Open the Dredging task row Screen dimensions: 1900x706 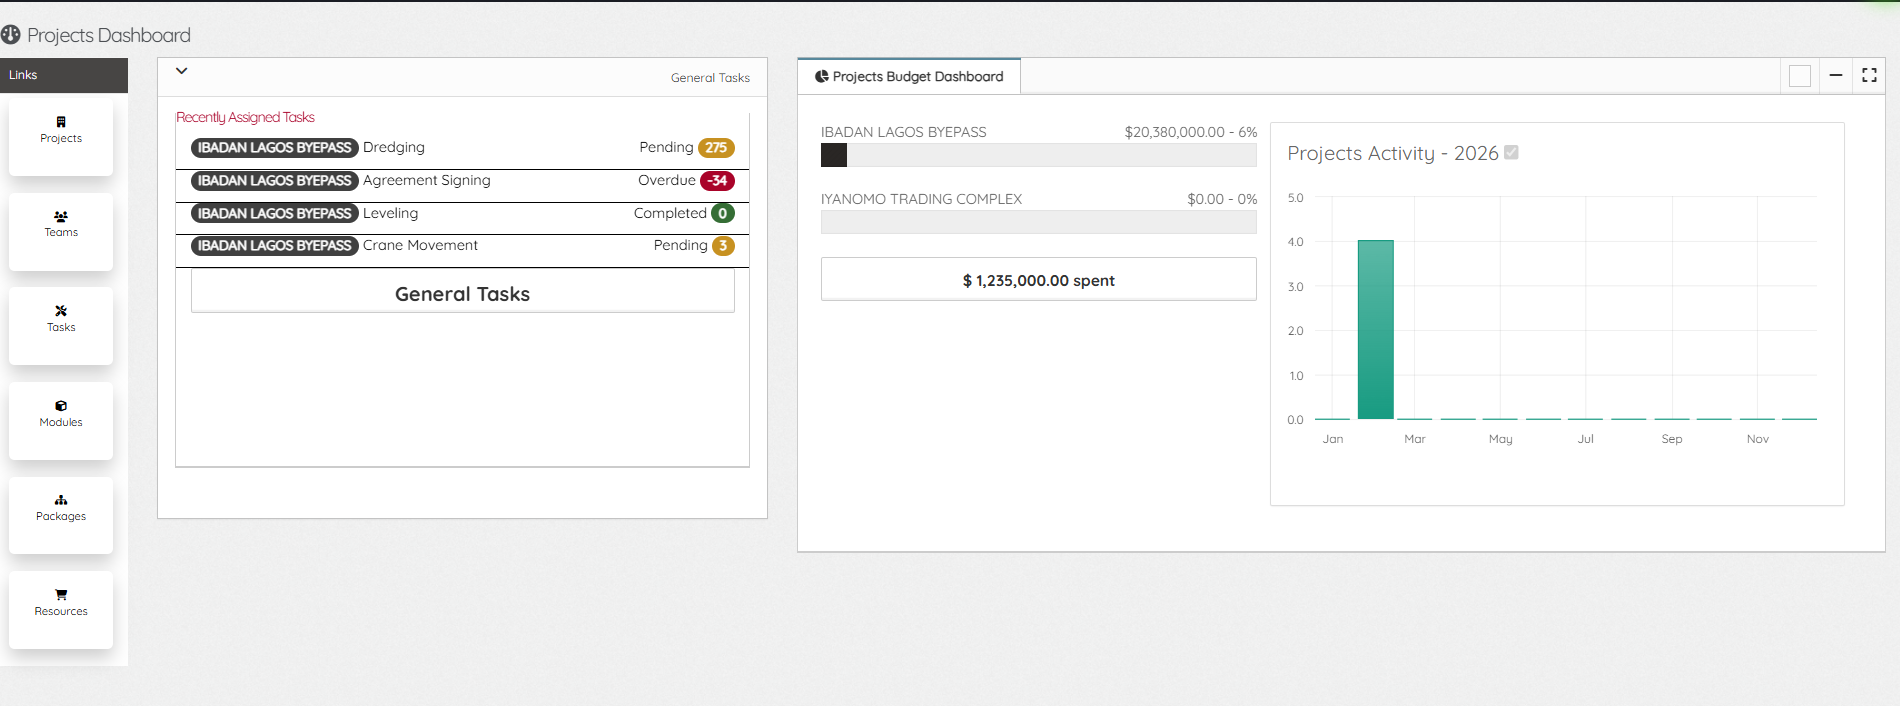(462, 148)
